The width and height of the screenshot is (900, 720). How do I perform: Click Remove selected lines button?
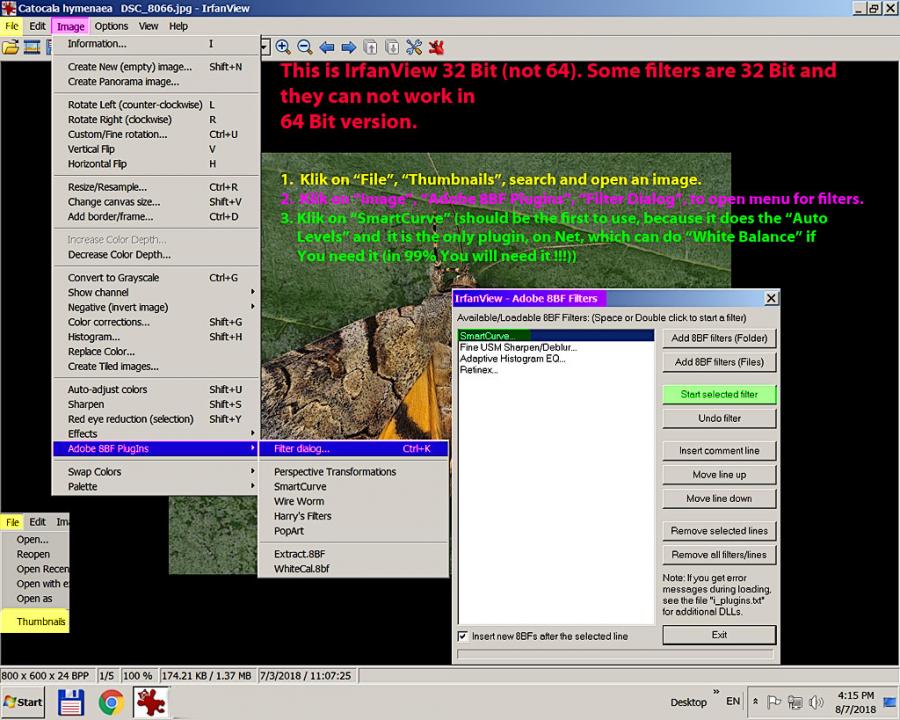click(x=719, y=531)
